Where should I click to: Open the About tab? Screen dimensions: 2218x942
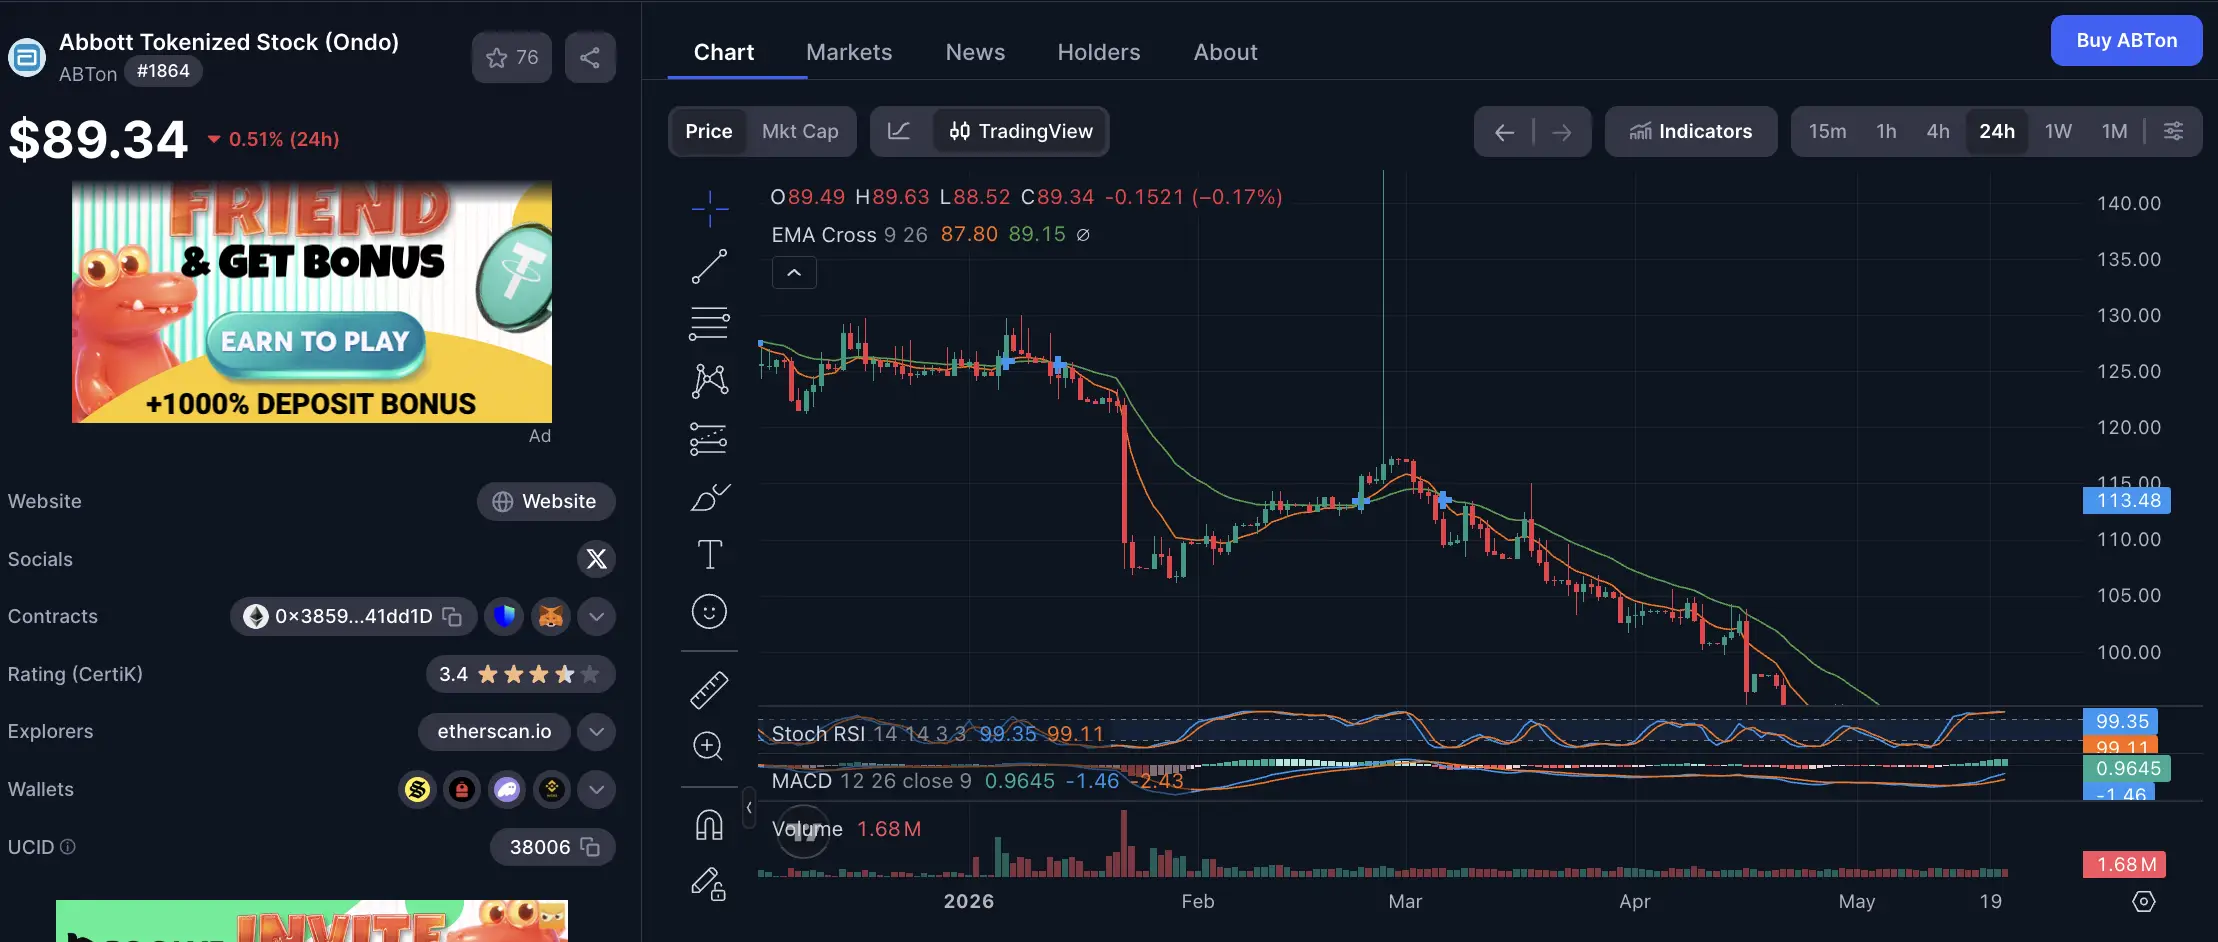pyautogui.click(x=1225, y=52)
